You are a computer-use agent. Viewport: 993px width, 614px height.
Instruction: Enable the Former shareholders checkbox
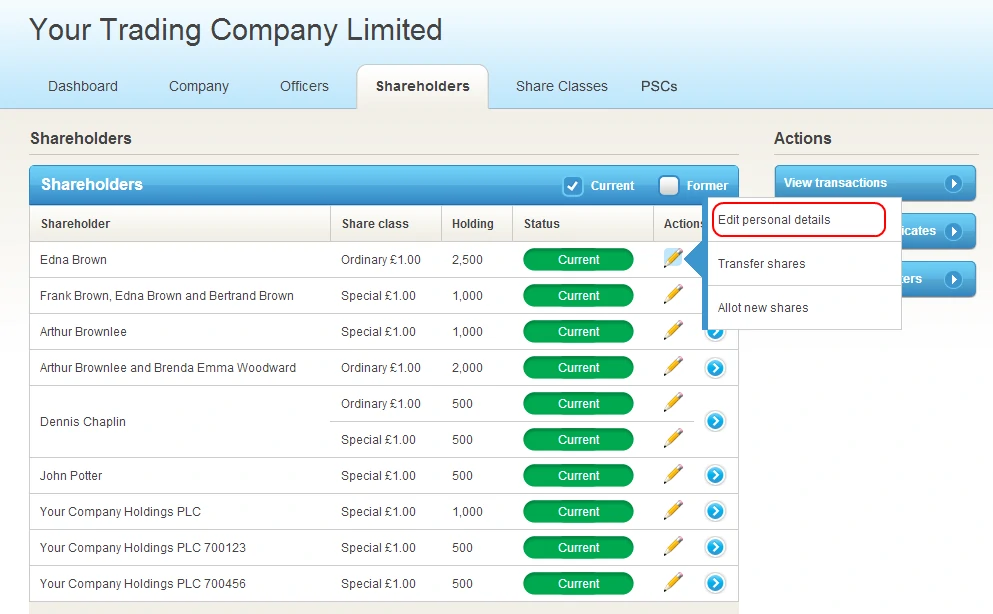[x=669, y=185]
